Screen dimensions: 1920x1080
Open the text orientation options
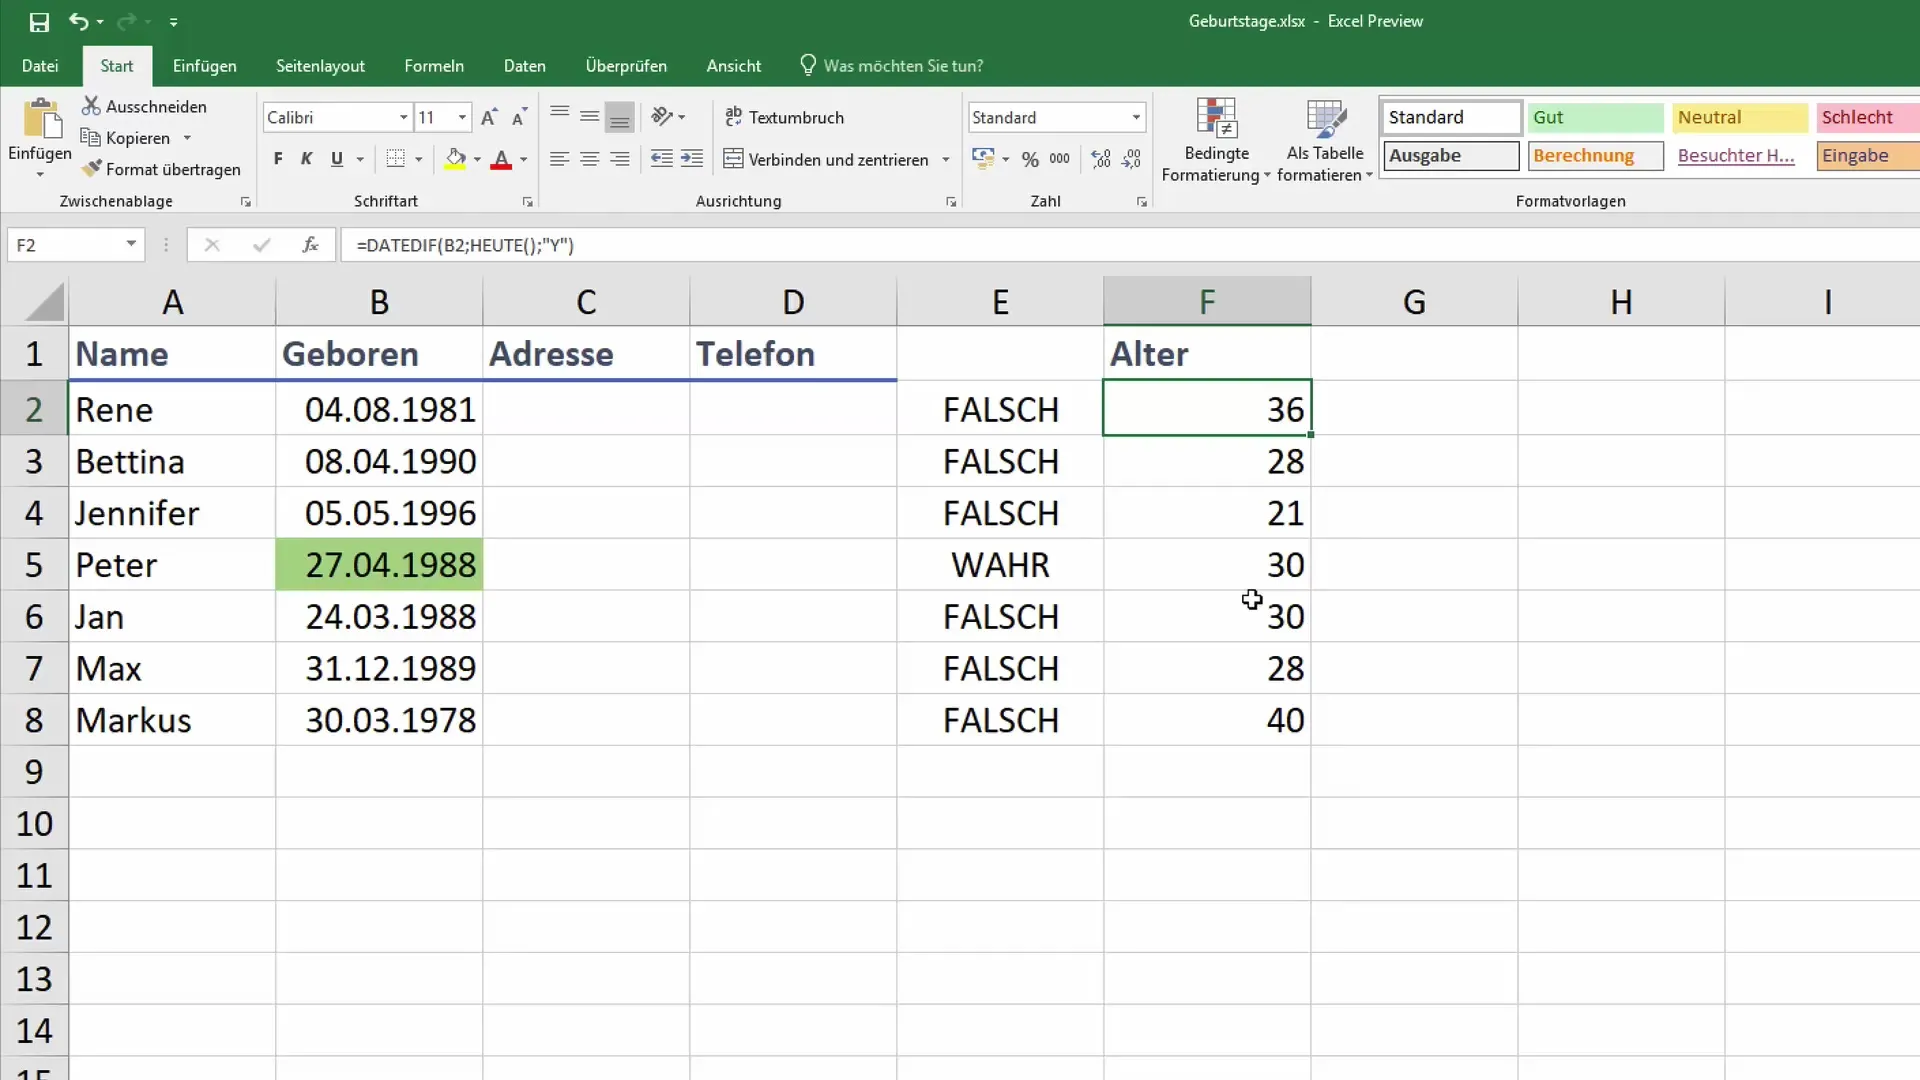click(x=668, y=117)
